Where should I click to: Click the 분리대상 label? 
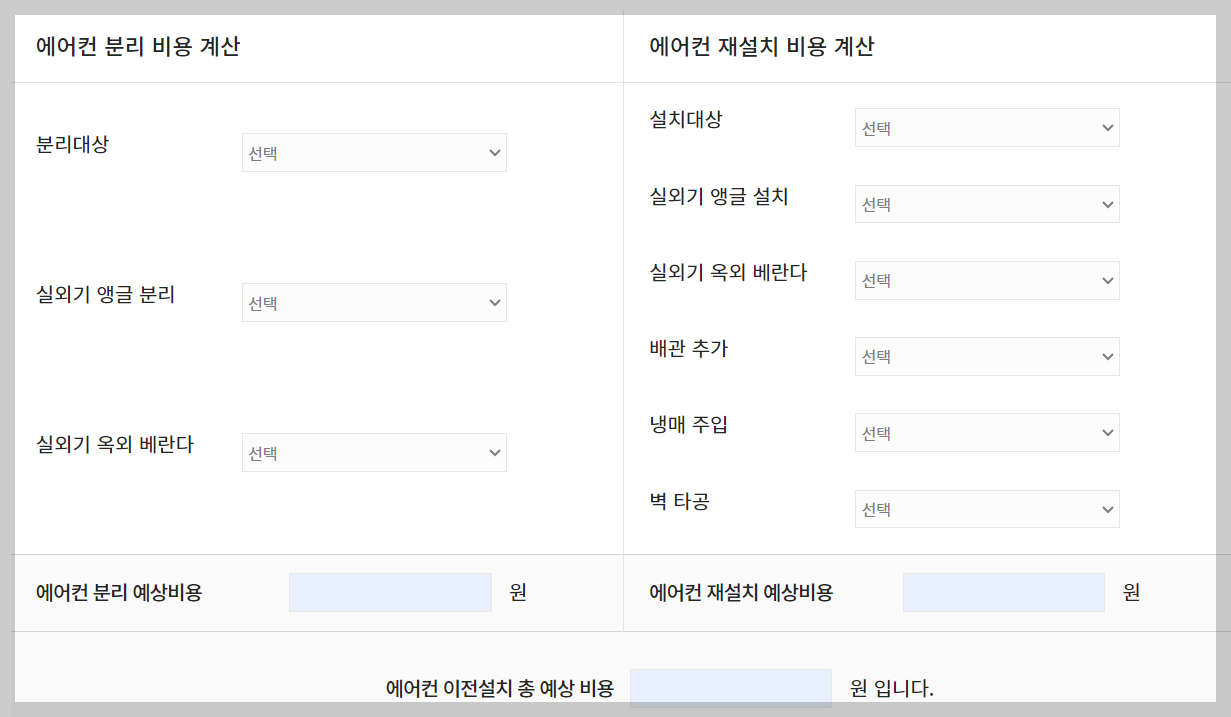click(66, 152)
